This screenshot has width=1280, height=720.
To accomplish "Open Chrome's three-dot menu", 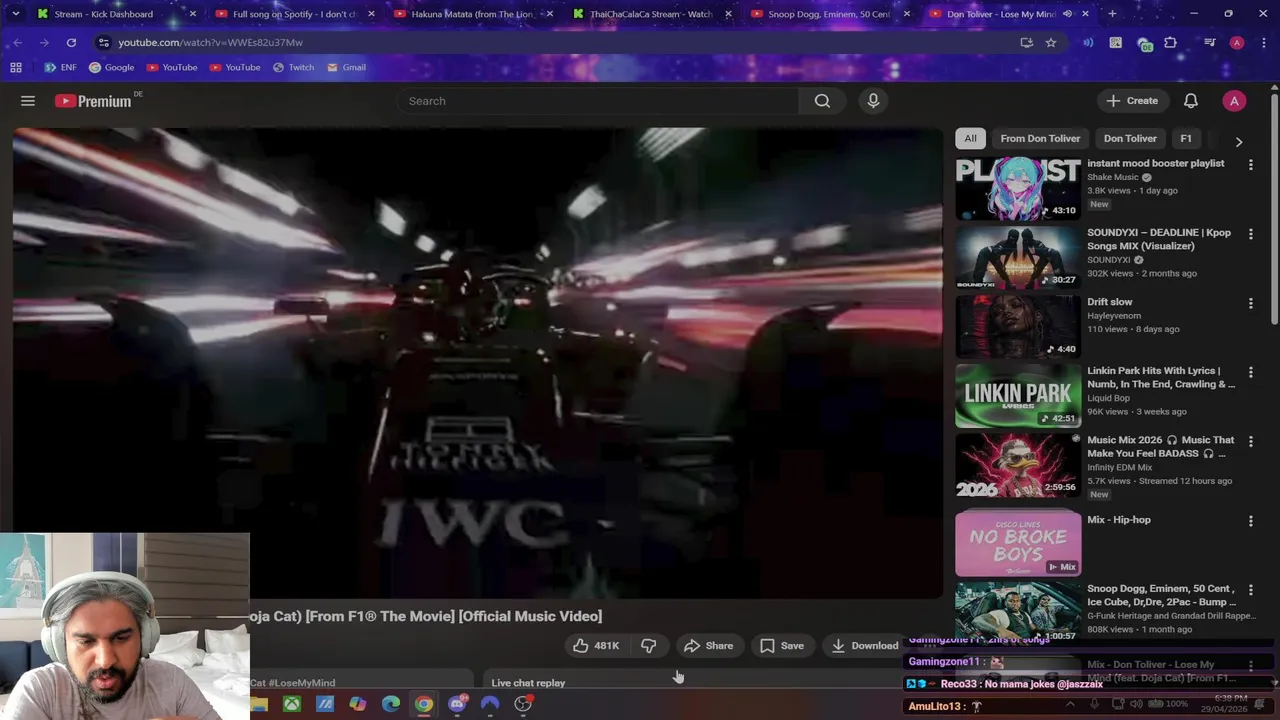I will click(1263, 42).
